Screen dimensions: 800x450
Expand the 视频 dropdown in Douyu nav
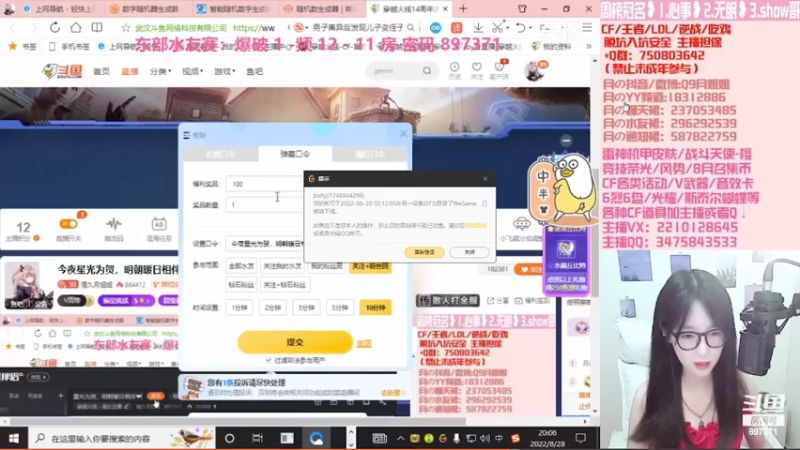(192, 71)
